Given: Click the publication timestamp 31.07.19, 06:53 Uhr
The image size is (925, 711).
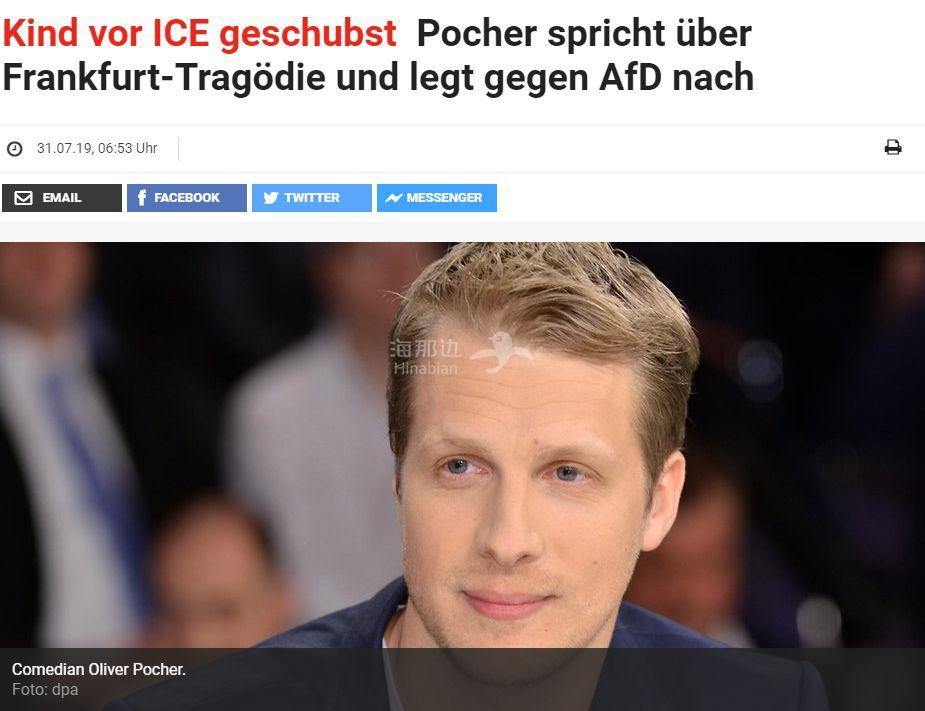Looking at the screenshot, I should (x=97, y=148).
